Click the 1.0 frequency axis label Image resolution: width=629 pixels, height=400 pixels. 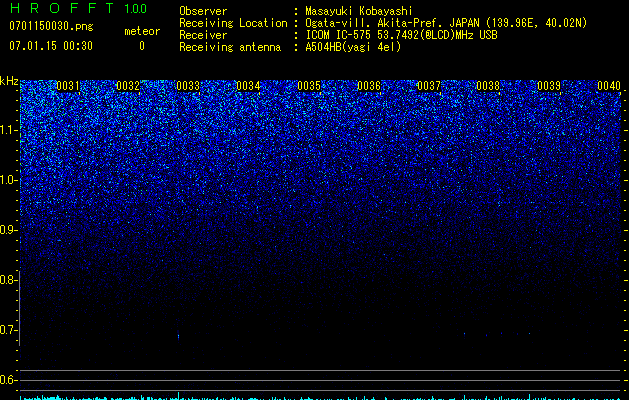click(x=9, y=180)
